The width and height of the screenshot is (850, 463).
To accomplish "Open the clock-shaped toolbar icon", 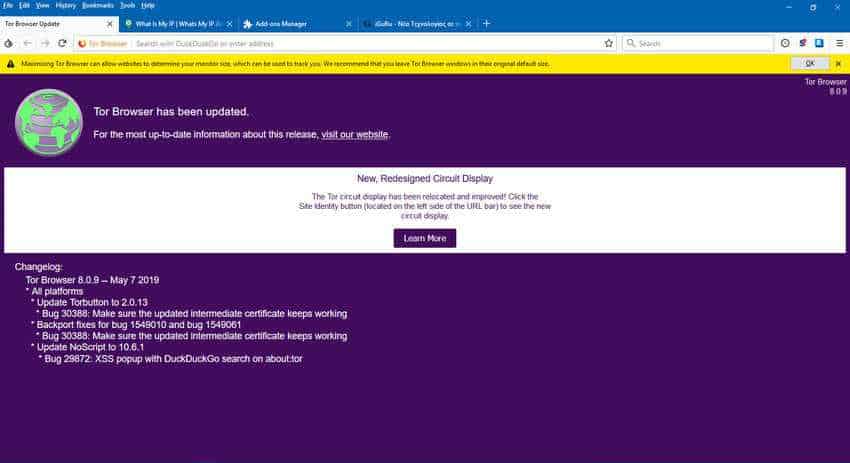I will pos(785,43).
